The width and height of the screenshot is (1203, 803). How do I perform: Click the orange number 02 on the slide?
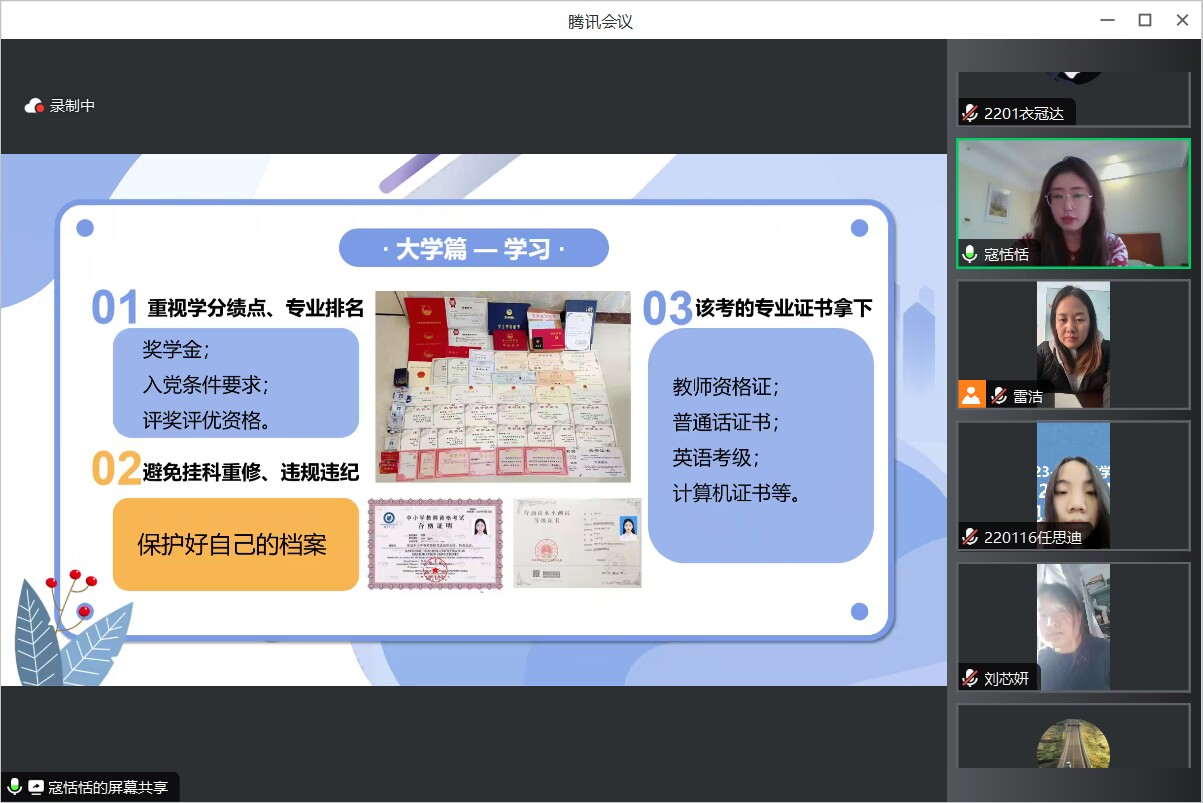(x=115, y=469)
